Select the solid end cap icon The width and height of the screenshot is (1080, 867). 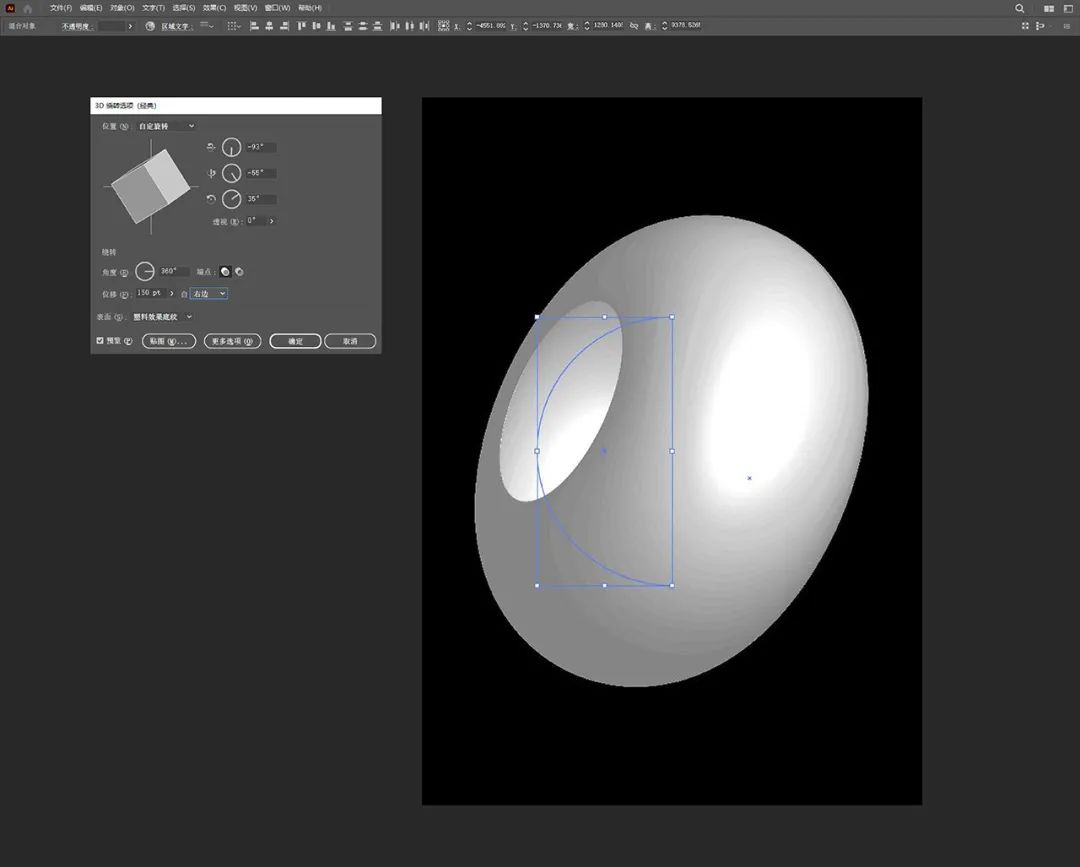point(225,271)
